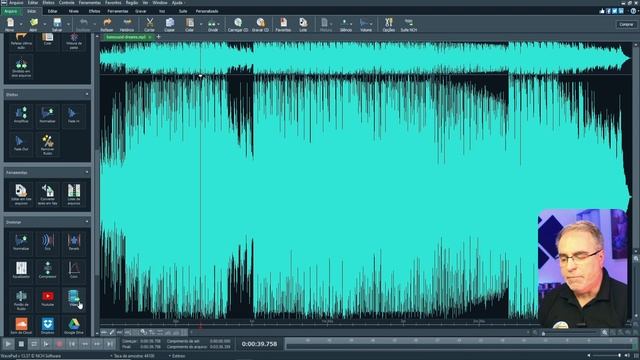Click the overview waveform strip at top
640x360 pixels.
pyautogui.click(x=365, y=58)
